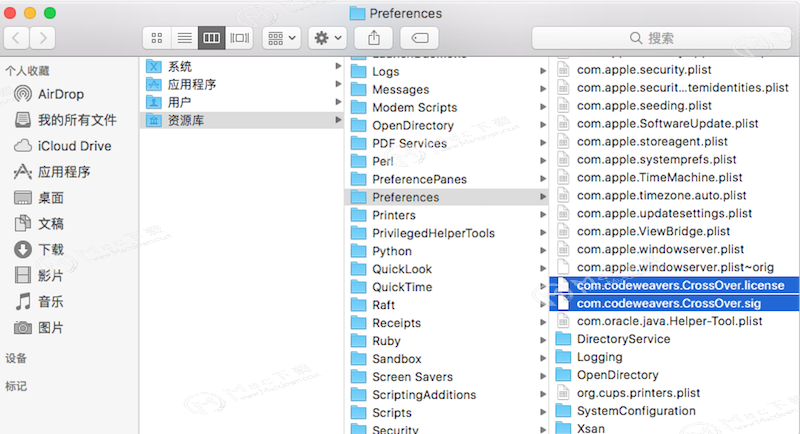
Task: Select the DirectoryService folder
Action: (x=674, y=339)
